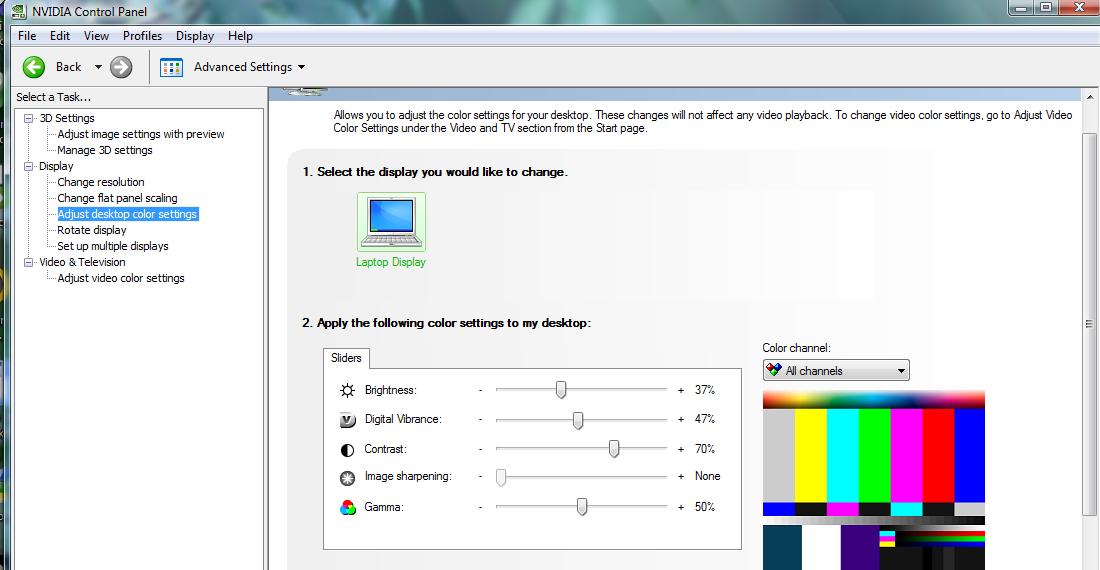Click the Gamma 50% value
This screenshot has width=1100, height=570.
click(705, 507)
